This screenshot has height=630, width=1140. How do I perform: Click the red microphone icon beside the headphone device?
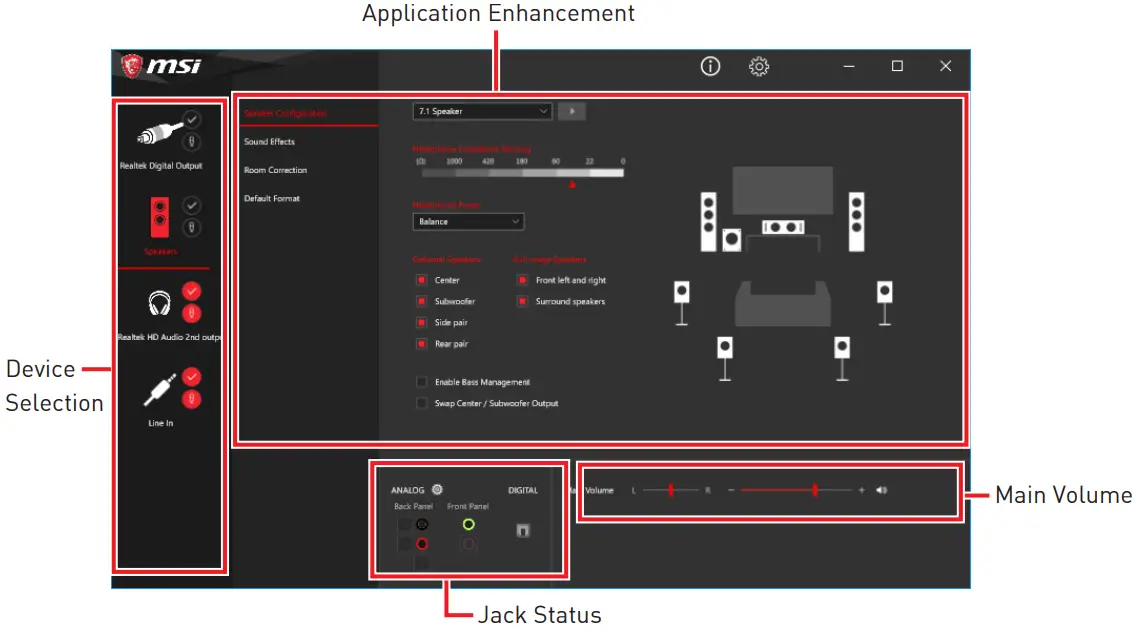click(191, 313)
